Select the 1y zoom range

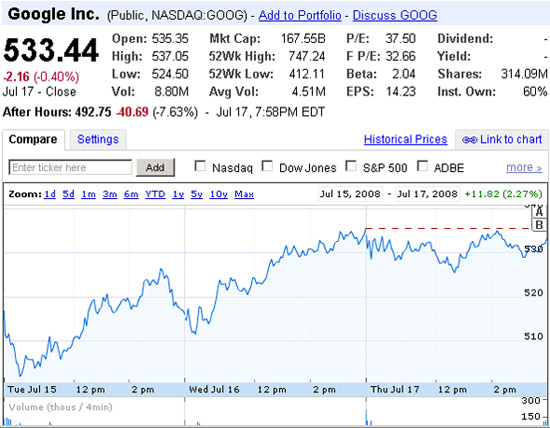pos(178,194)
